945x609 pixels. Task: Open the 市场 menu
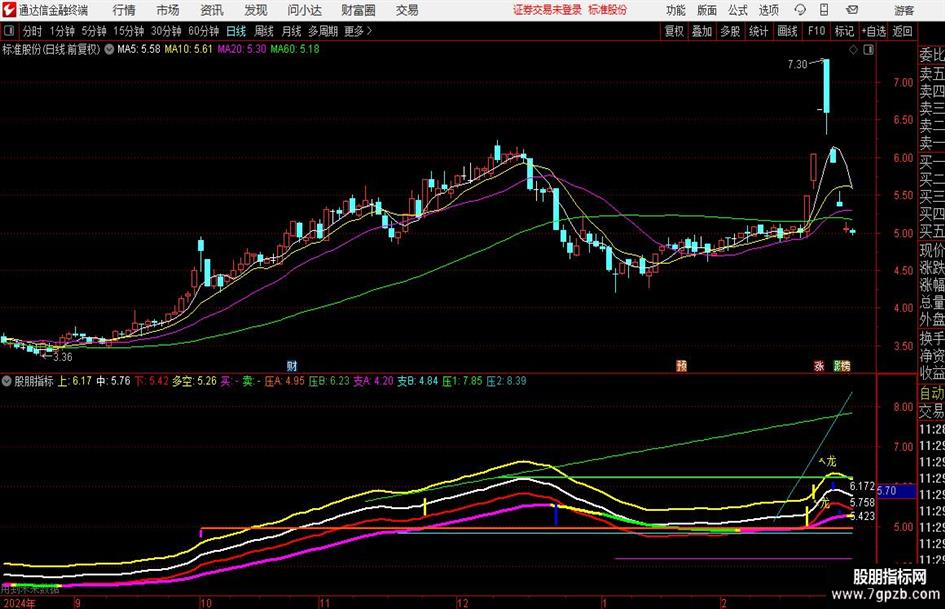coord(168,10)
